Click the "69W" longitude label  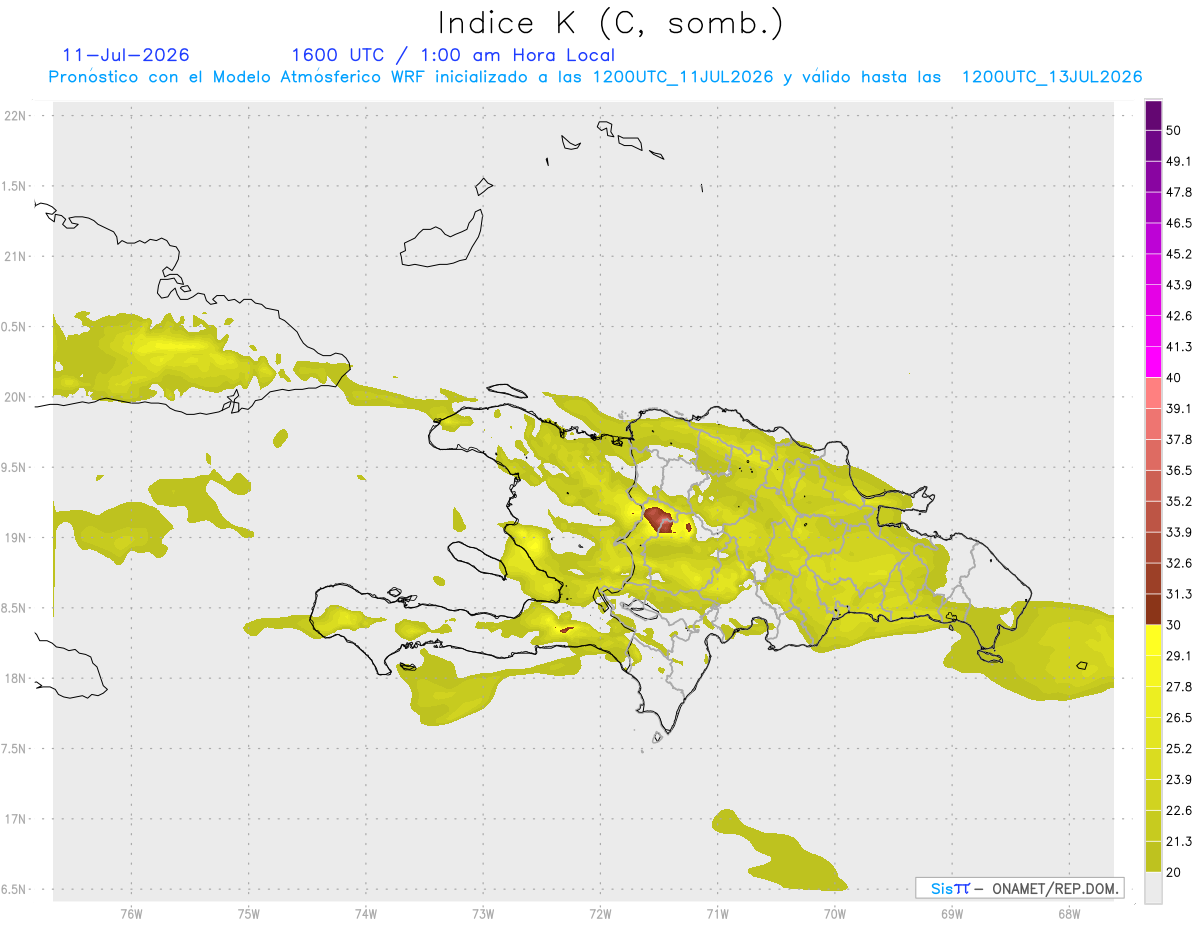pyautogui.click(x=952, y=914)
